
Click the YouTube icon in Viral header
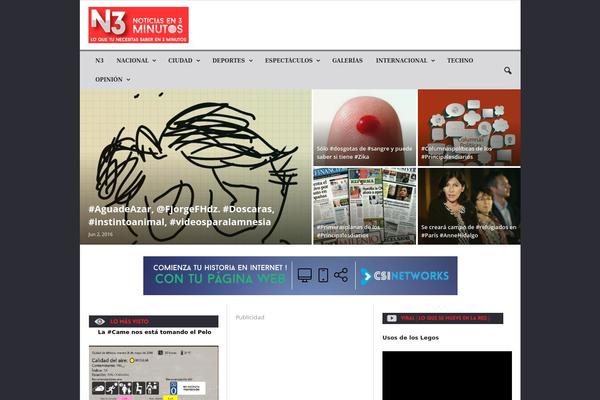pos(391,318)
